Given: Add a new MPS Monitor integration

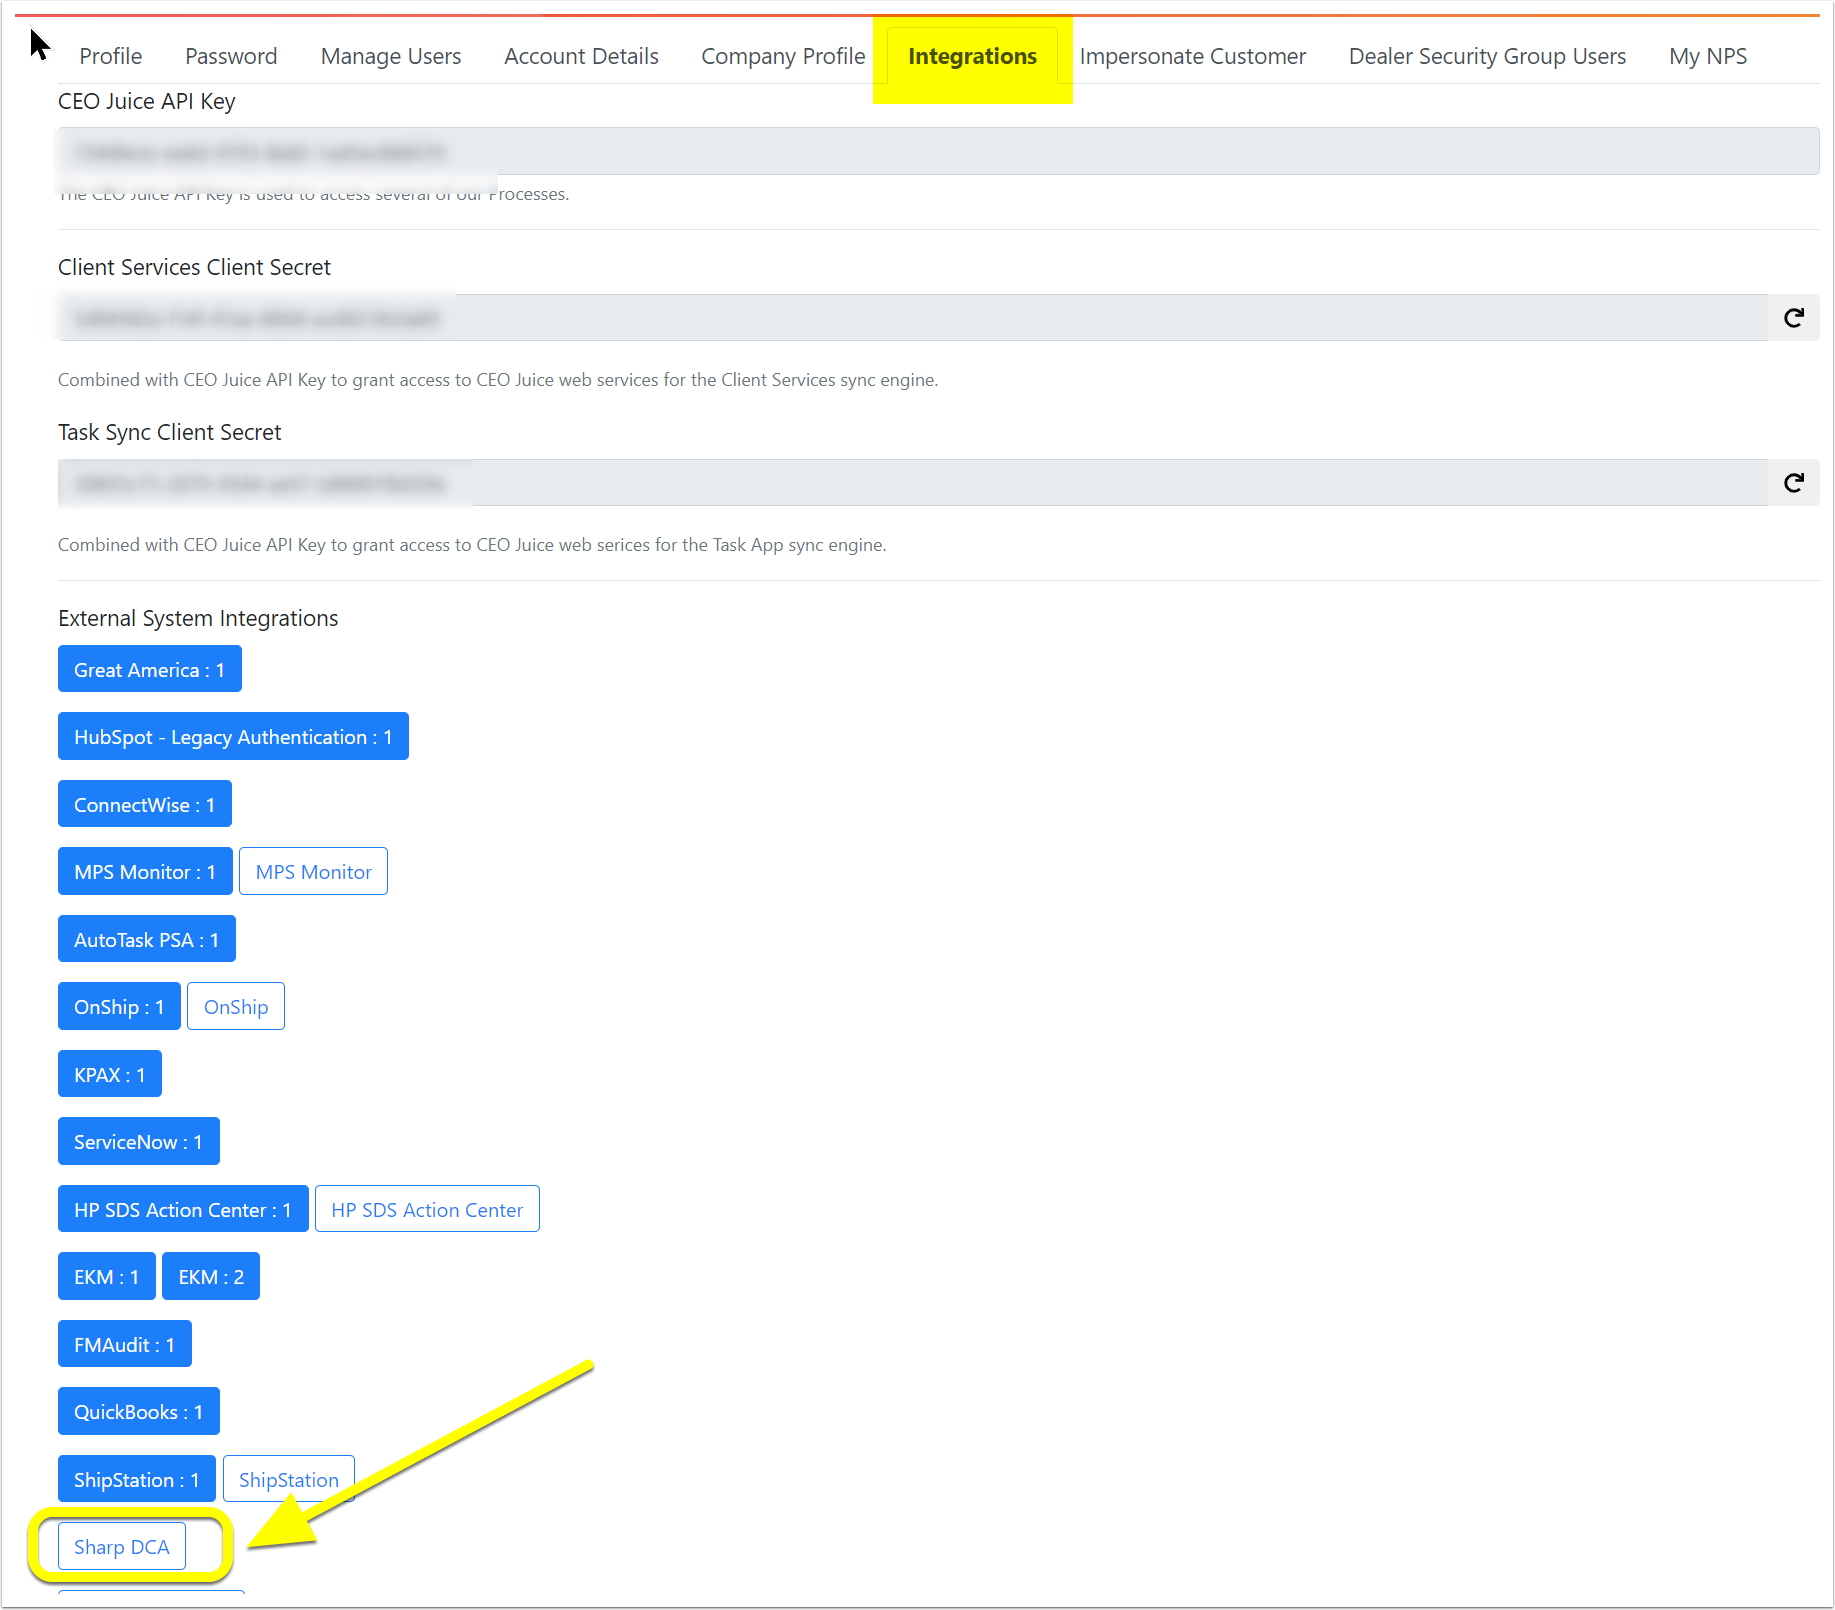Looking at the screenshot, I should click(x=313, y=871).
